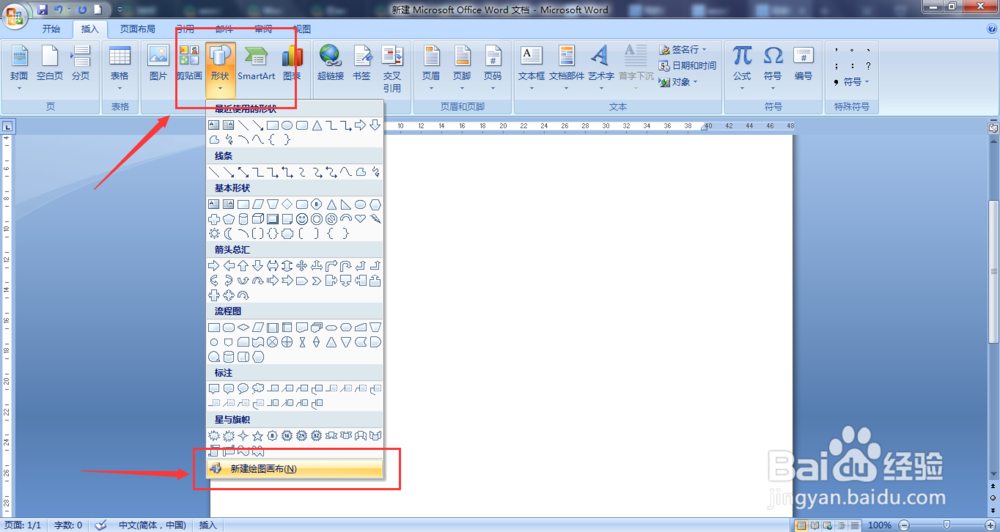The image size is (1000, 532).
Task: Insert a 分页 page break
Action: point(80,64)
